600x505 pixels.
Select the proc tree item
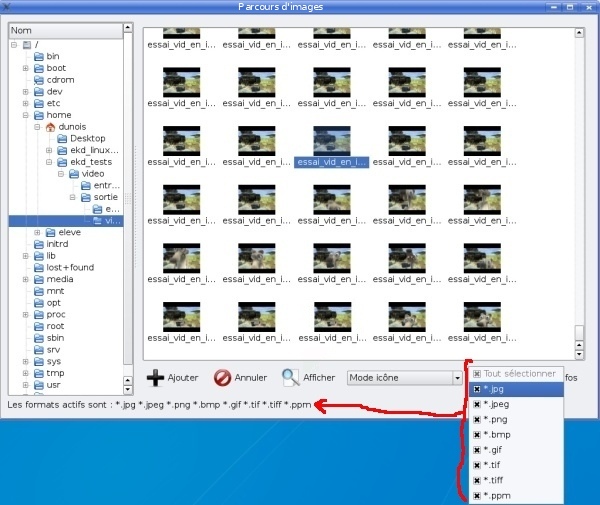click(56, 315)
